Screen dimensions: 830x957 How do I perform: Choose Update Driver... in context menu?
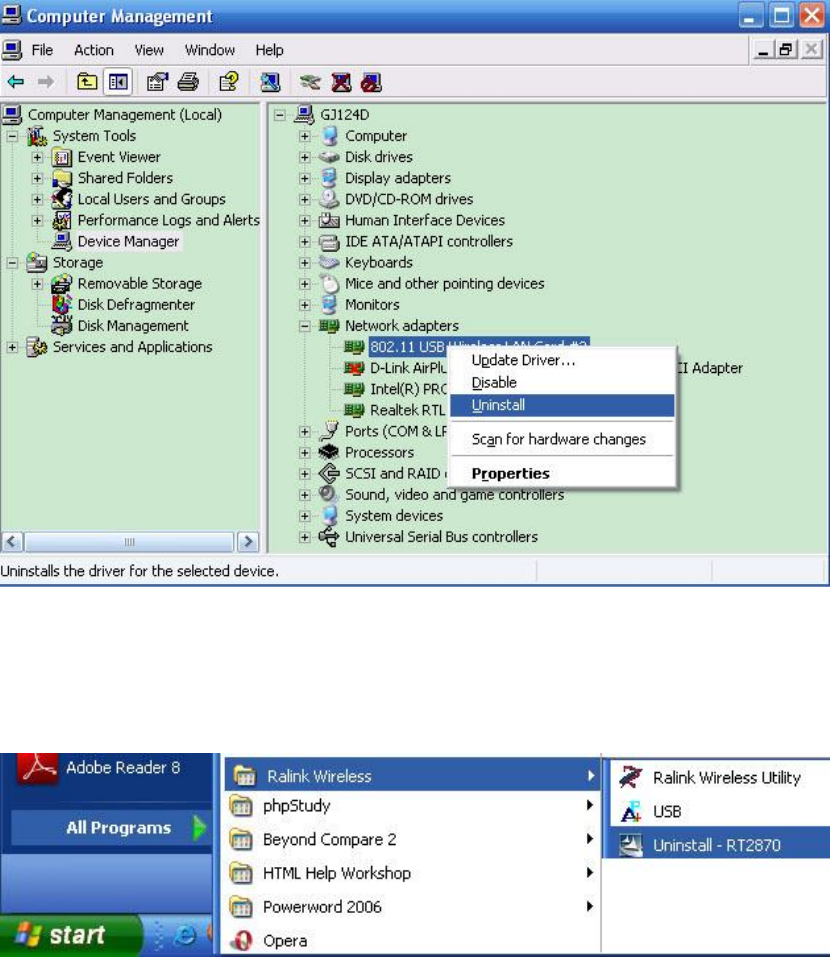[x=562, y=360]
